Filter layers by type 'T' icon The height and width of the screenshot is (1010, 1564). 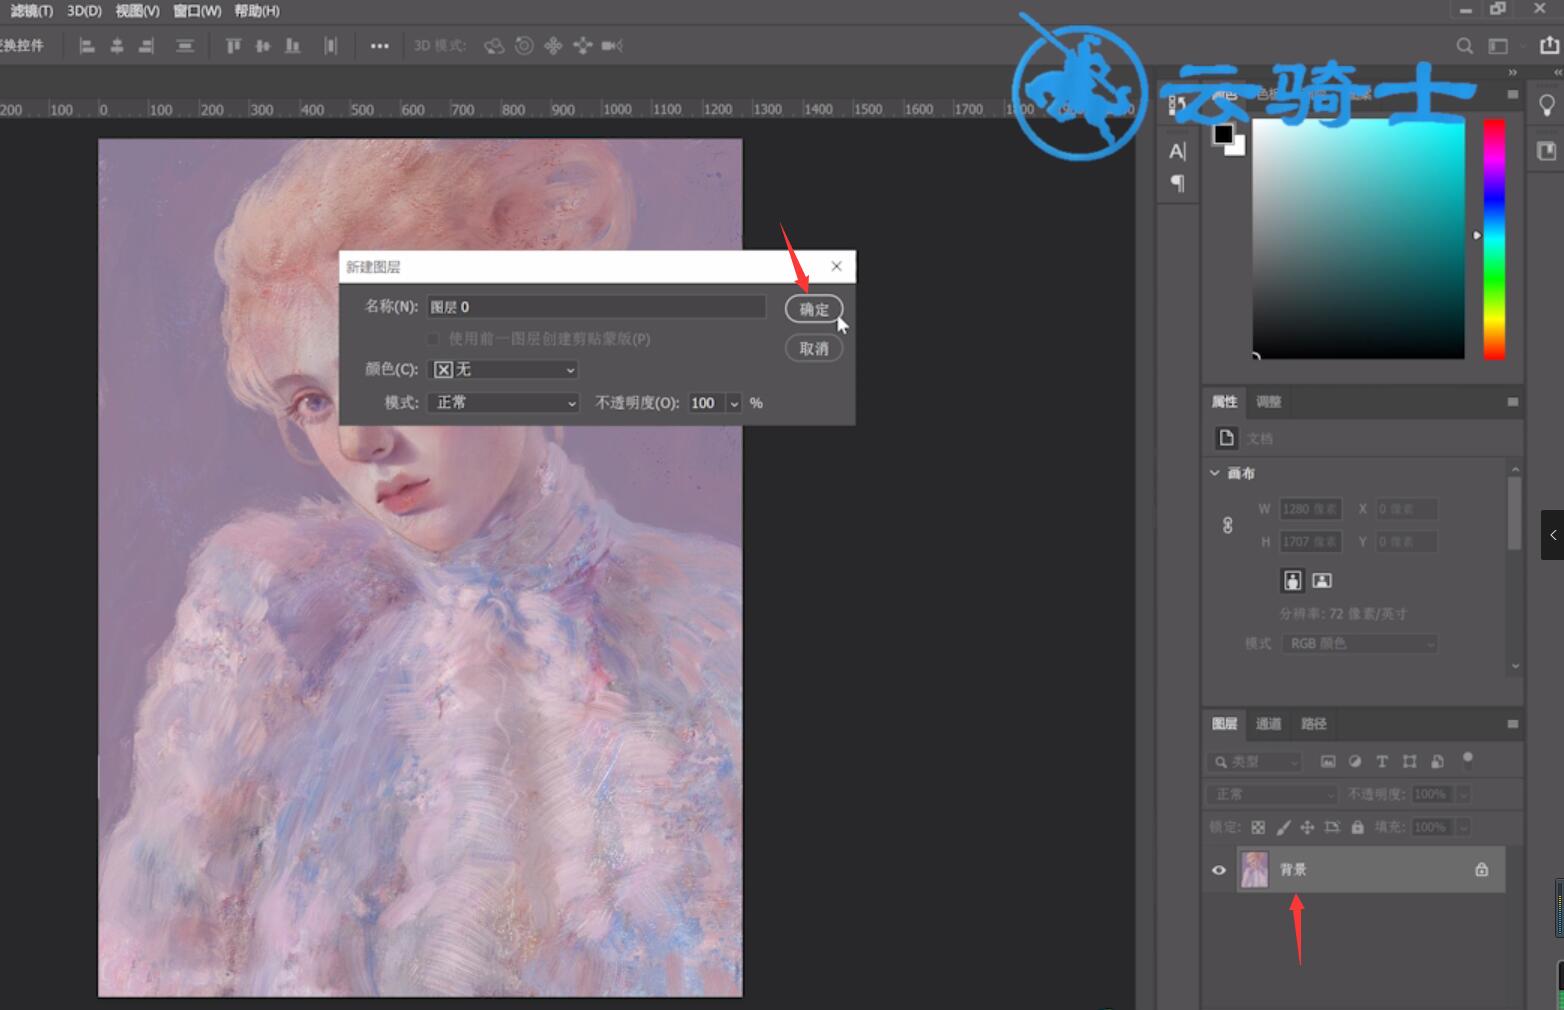1382,762
